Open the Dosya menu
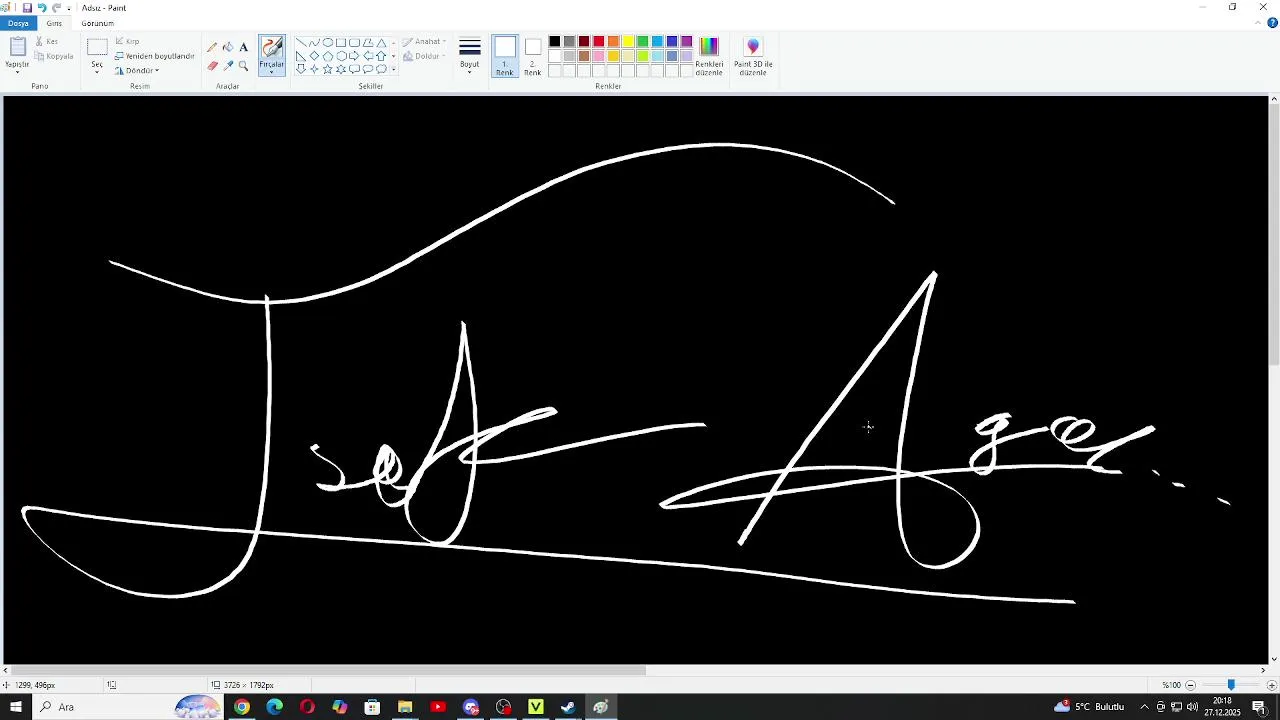This screenshot has width=1280, height=720. (x=18, y=23)
